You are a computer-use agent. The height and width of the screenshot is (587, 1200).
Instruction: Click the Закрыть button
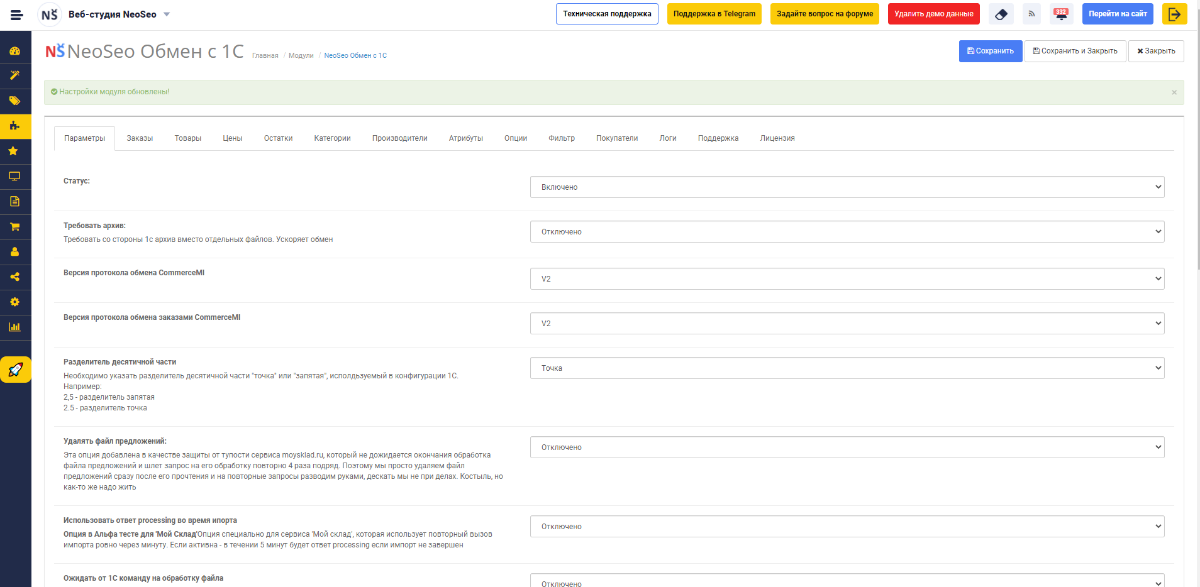pos(1156,51)
